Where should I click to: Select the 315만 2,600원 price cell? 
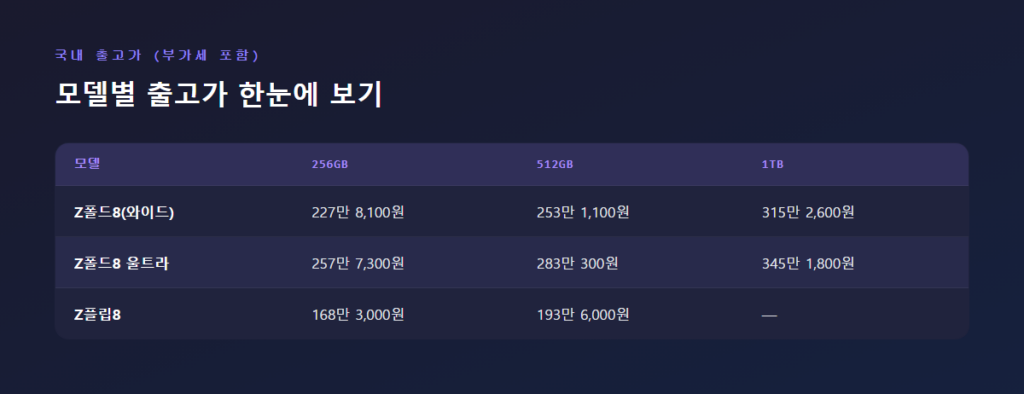coord(808,212)
